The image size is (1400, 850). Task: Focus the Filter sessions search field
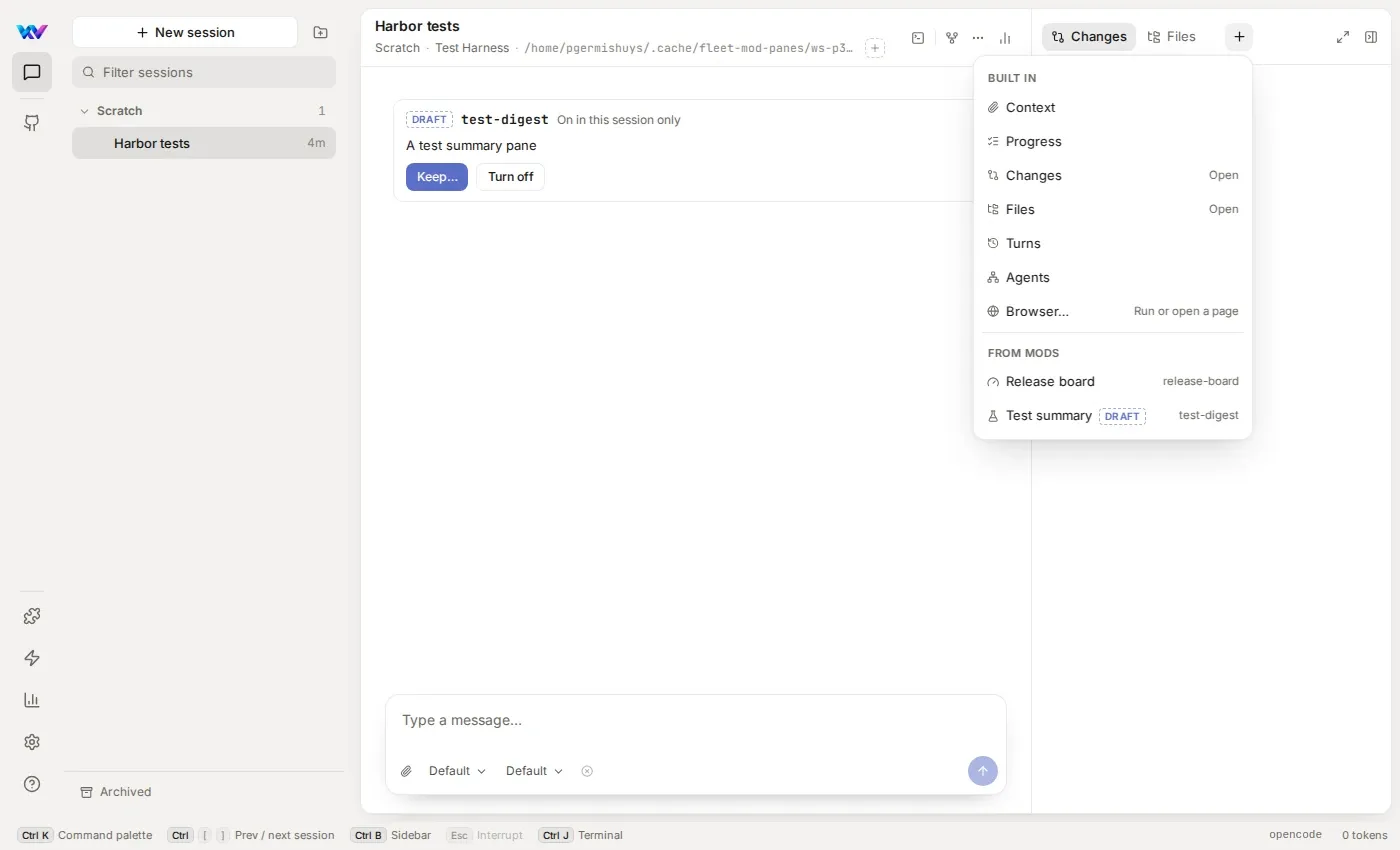(204, 72)
